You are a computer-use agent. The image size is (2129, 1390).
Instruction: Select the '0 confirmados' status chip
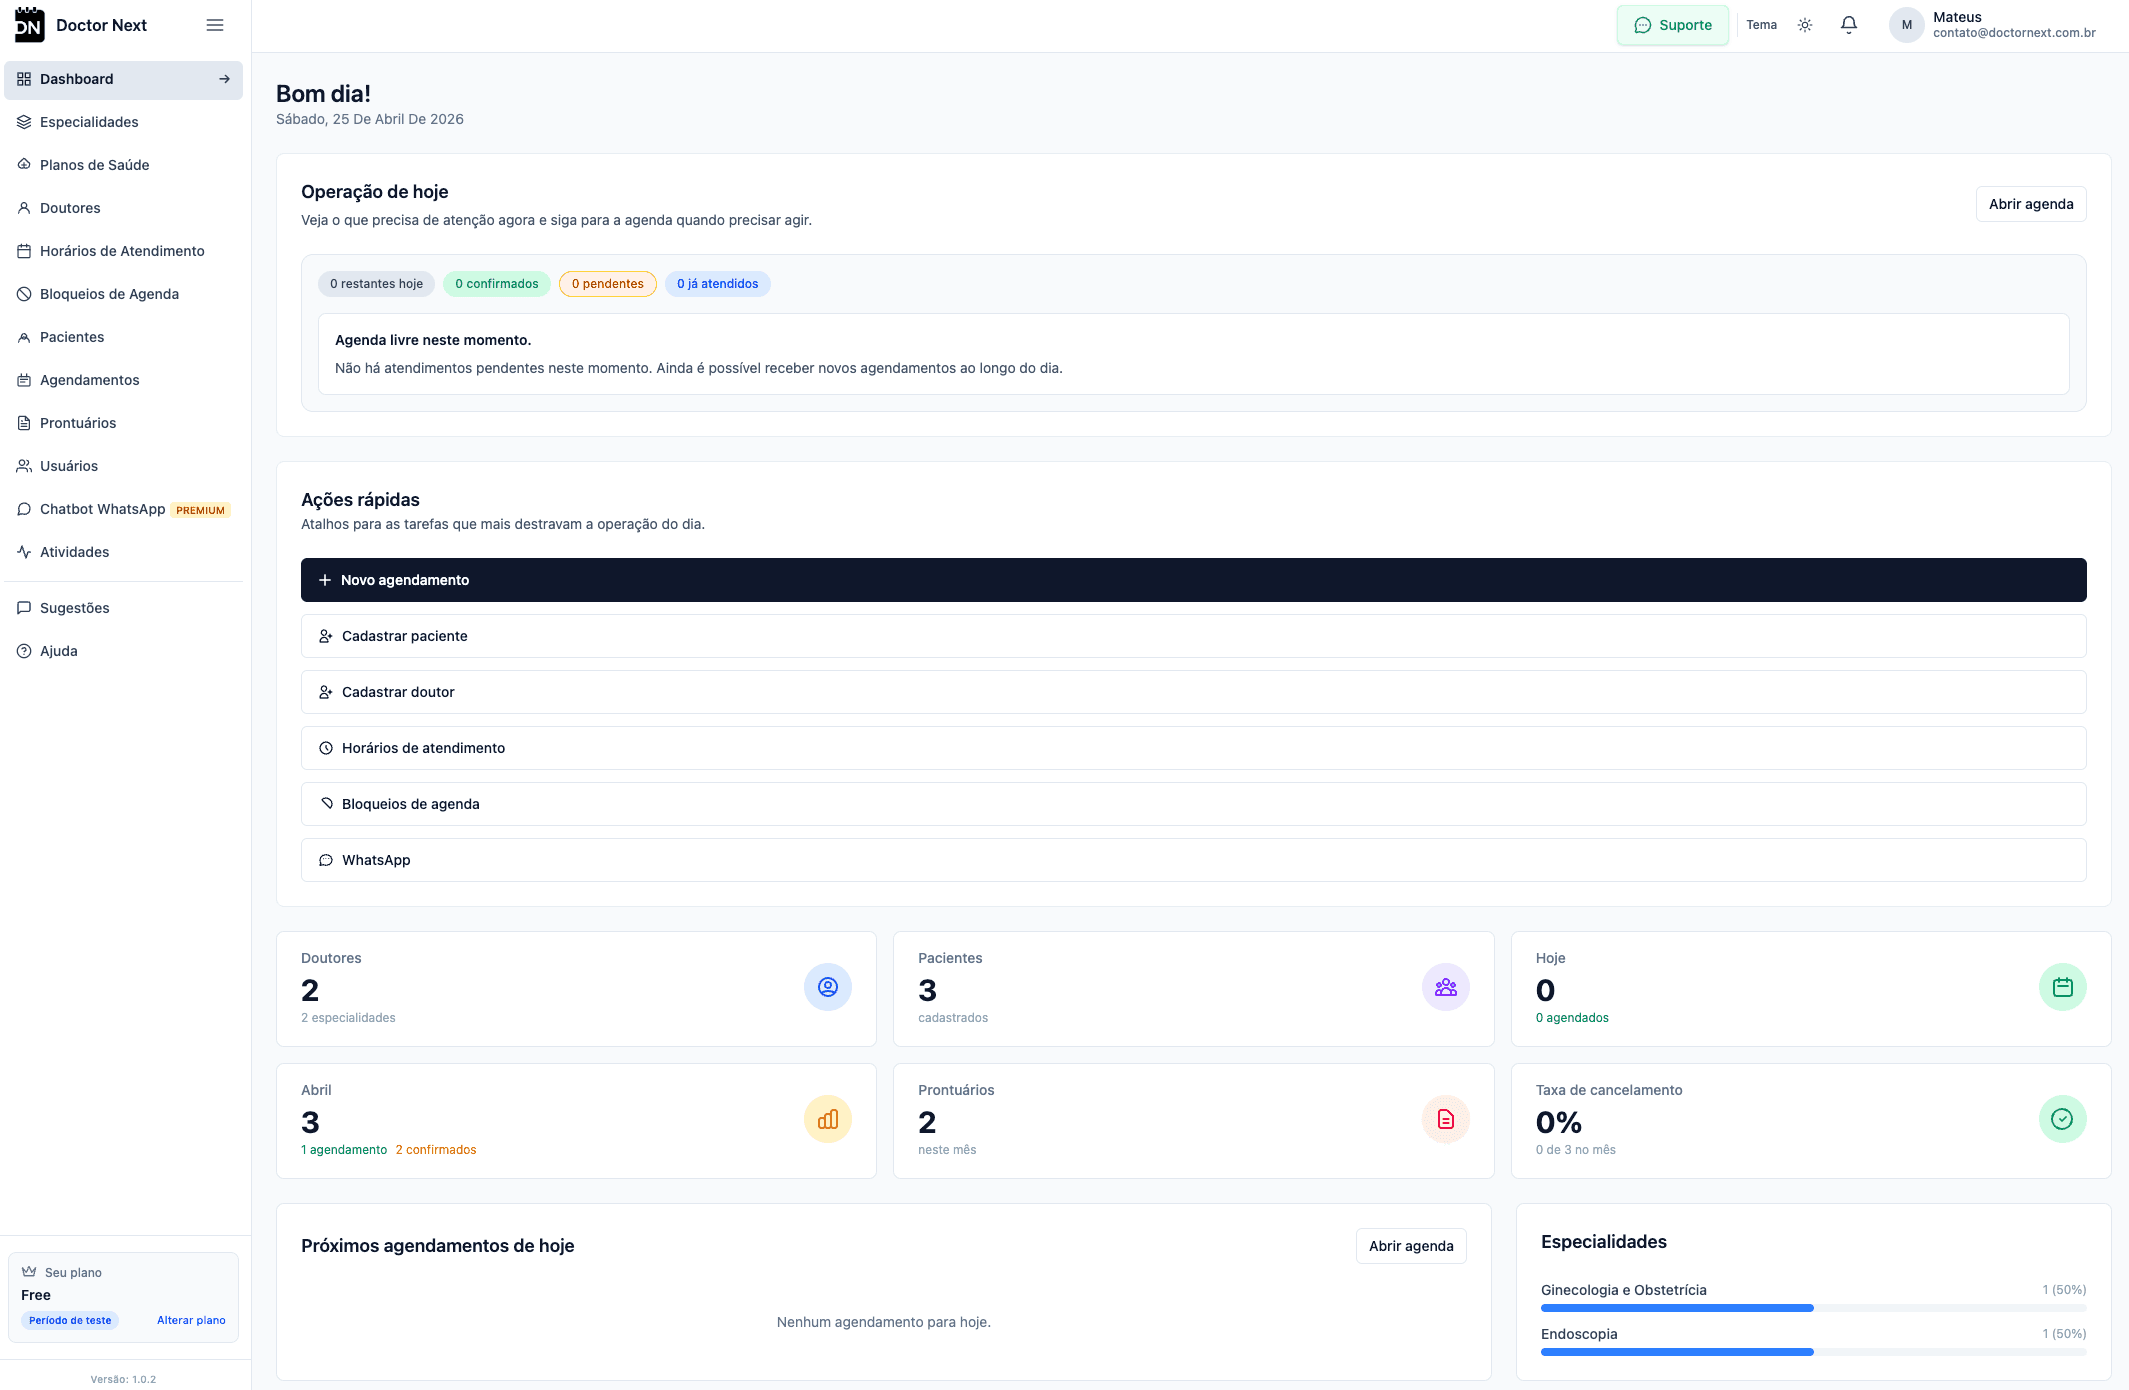497,284
